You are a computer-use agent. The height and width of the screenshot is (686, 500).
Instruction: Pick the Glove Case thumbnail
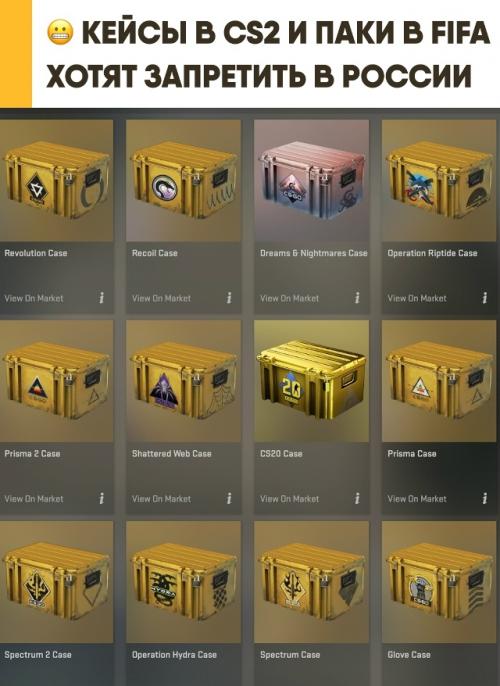point(439,582)
